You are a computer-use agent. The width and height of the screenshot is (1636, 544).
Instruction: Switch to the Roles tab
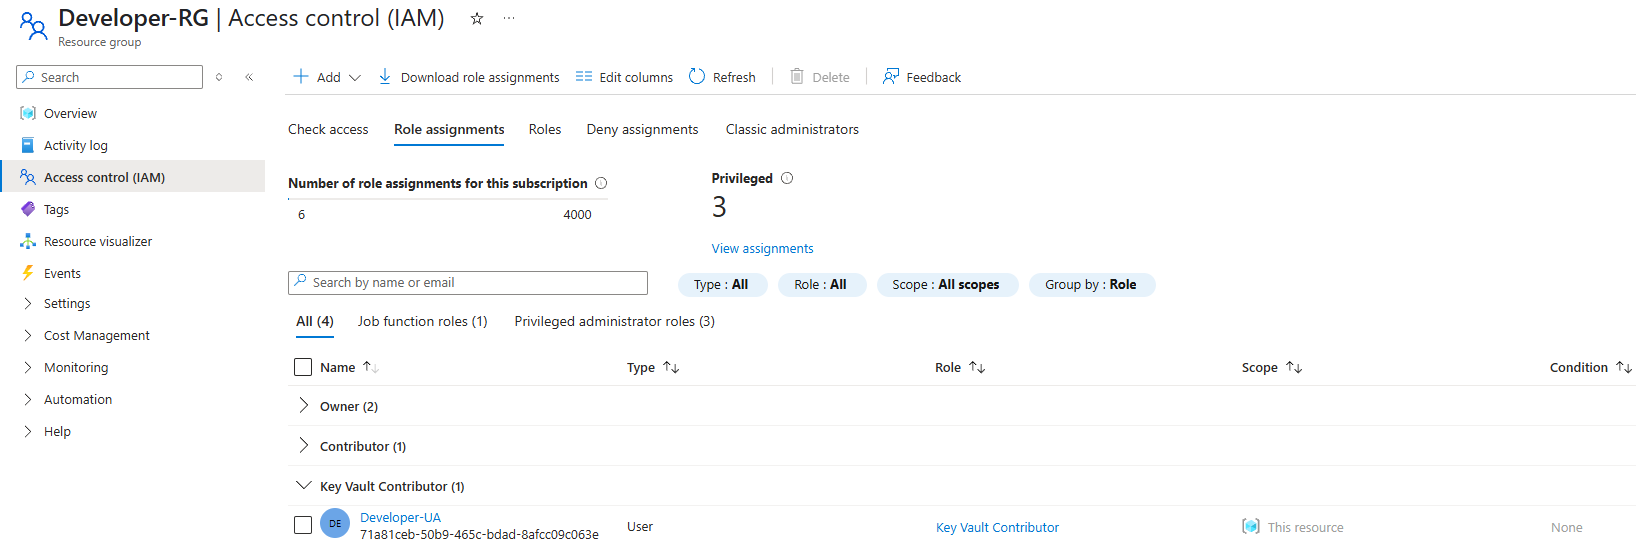(x=545, y=129)
